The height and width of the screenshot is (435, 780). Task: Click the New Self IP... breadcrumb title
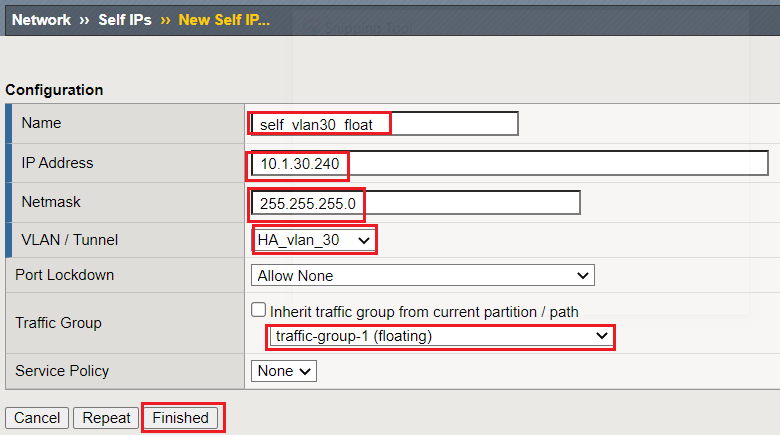click(224, 20)
